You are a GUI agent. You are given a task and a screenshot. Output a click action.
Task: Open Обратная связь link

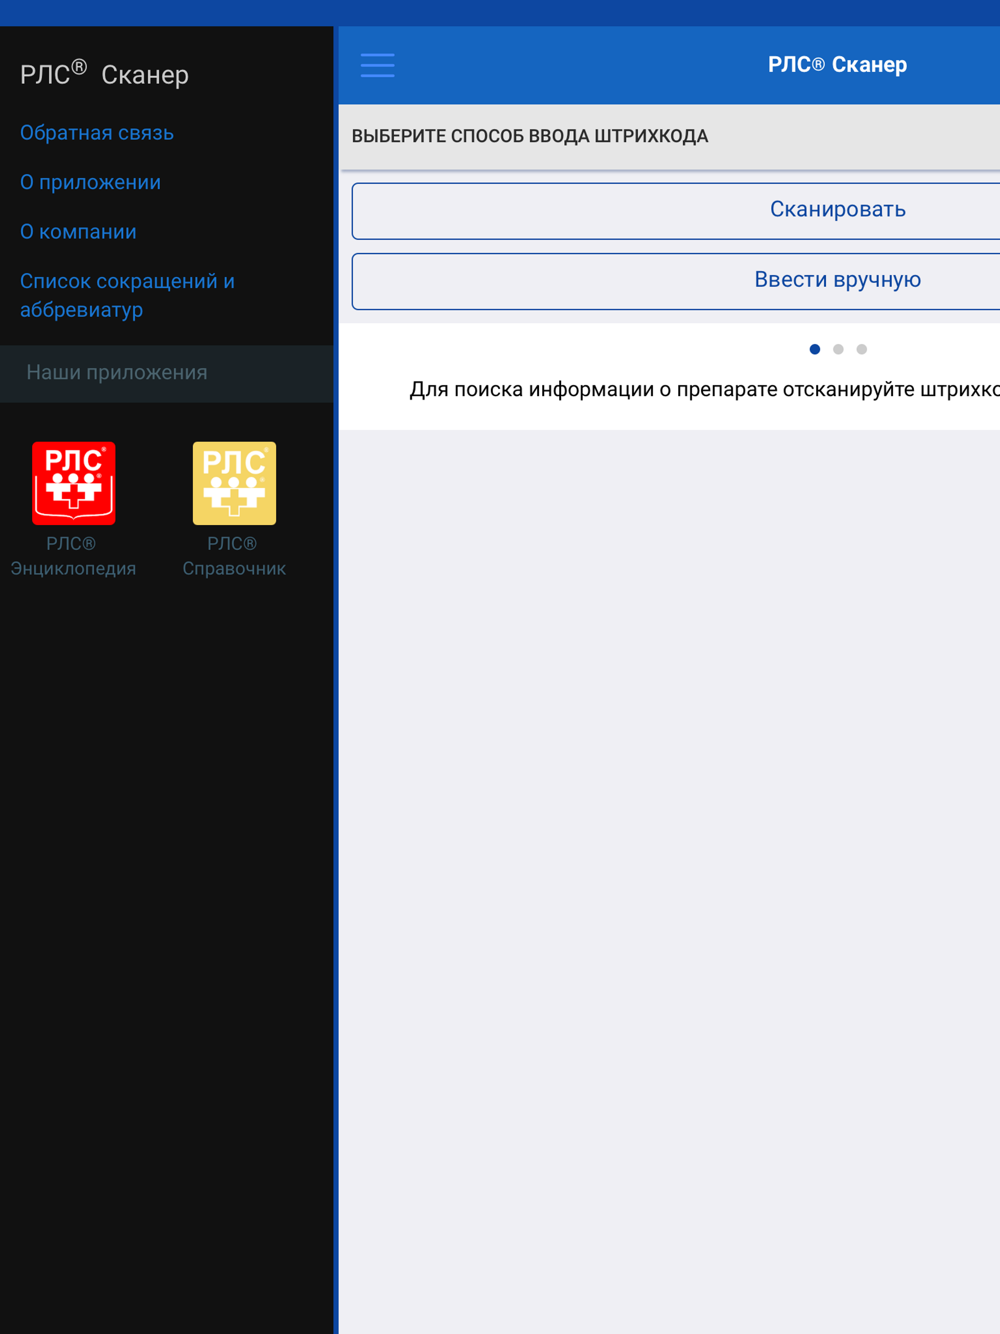click(x=97, y=133)
